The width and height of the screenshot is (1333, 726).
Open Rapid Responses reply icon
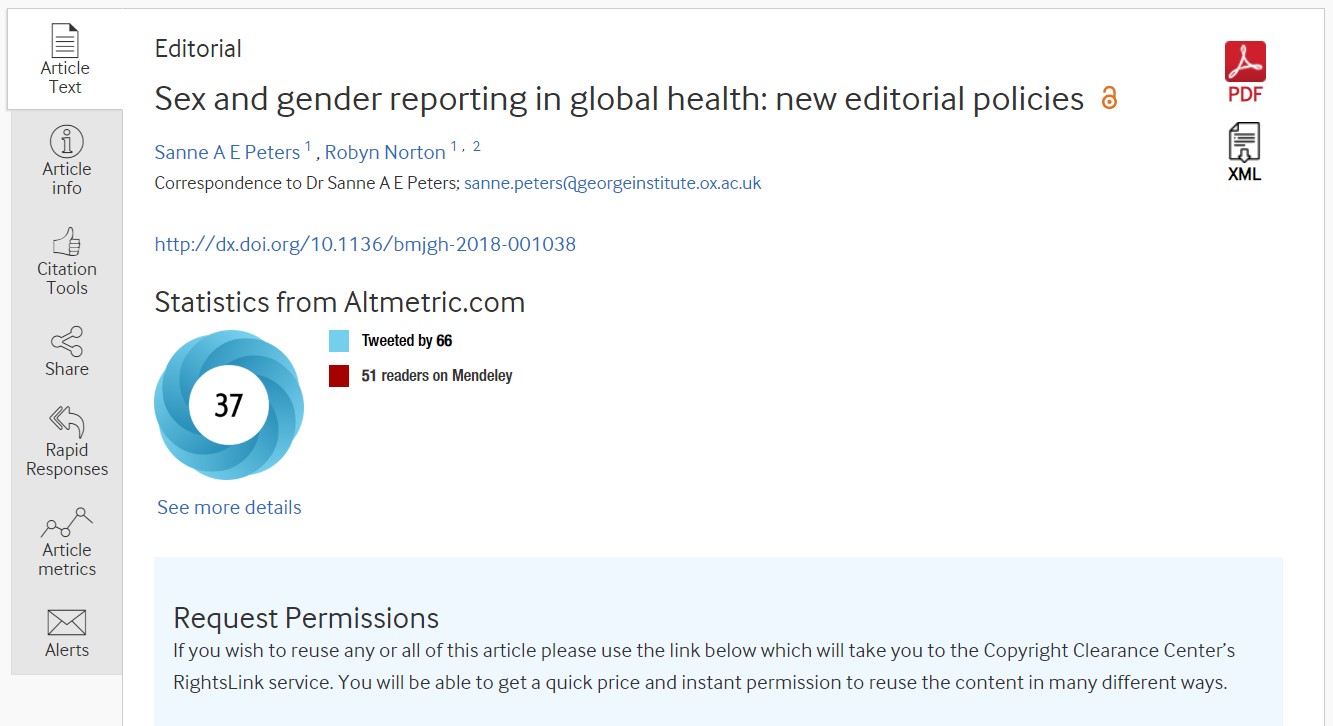click(x=67, y=422)
